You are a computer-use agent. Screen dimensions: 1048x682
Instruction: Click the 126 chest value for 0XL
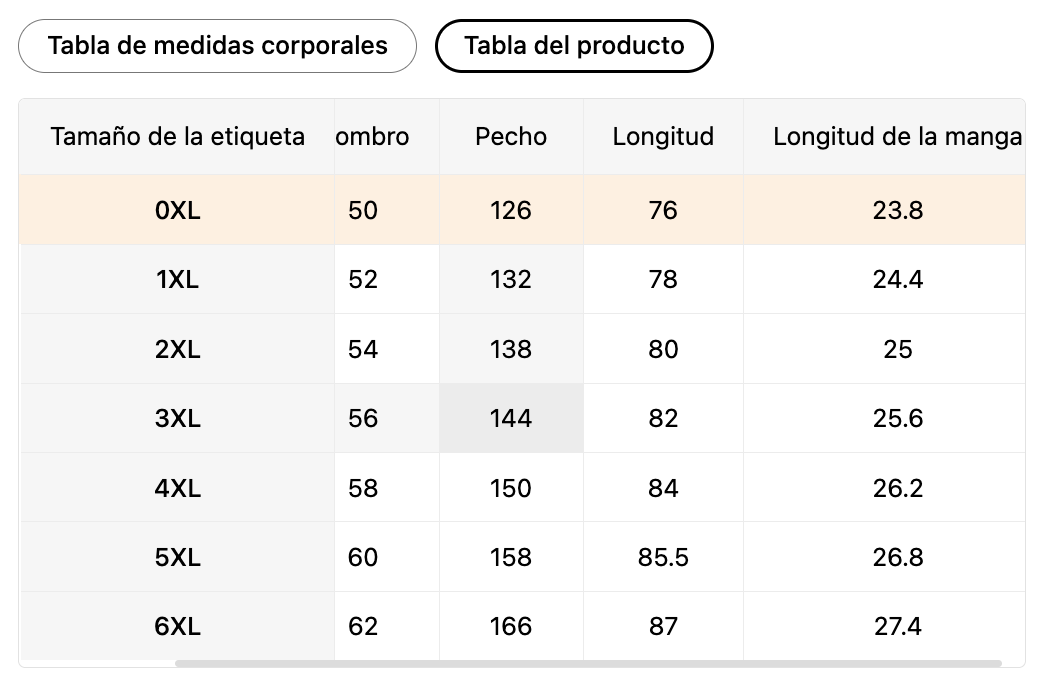(511, 210)
